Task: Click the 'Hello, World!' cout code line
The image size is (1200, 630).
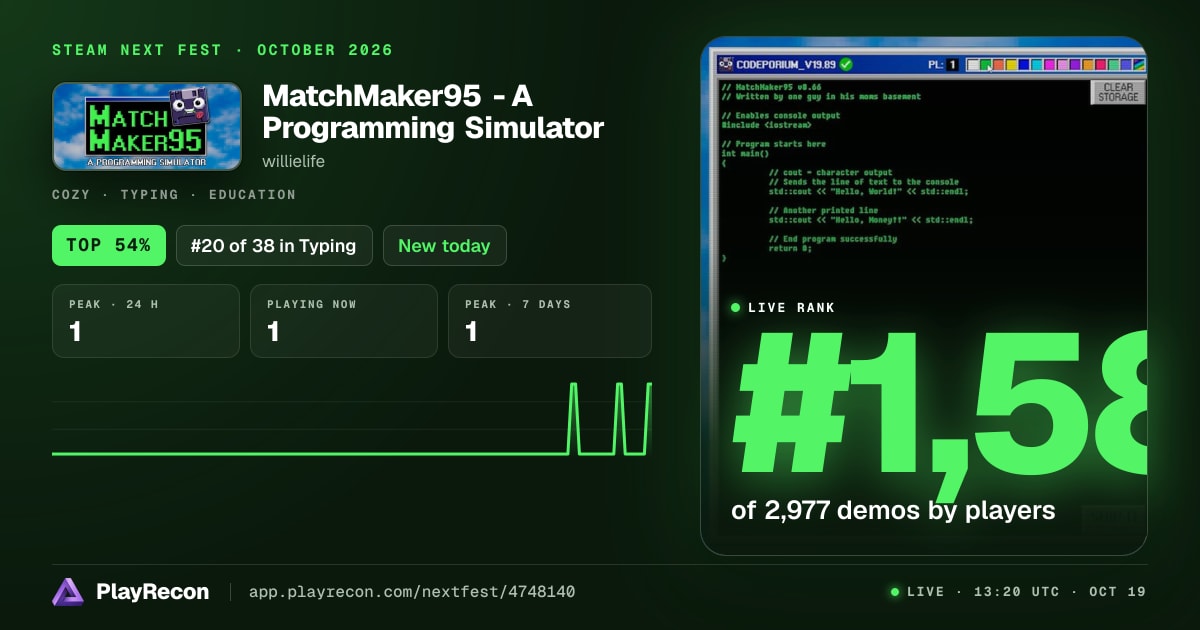Action: pyautogui.click(x=868, y=192)
